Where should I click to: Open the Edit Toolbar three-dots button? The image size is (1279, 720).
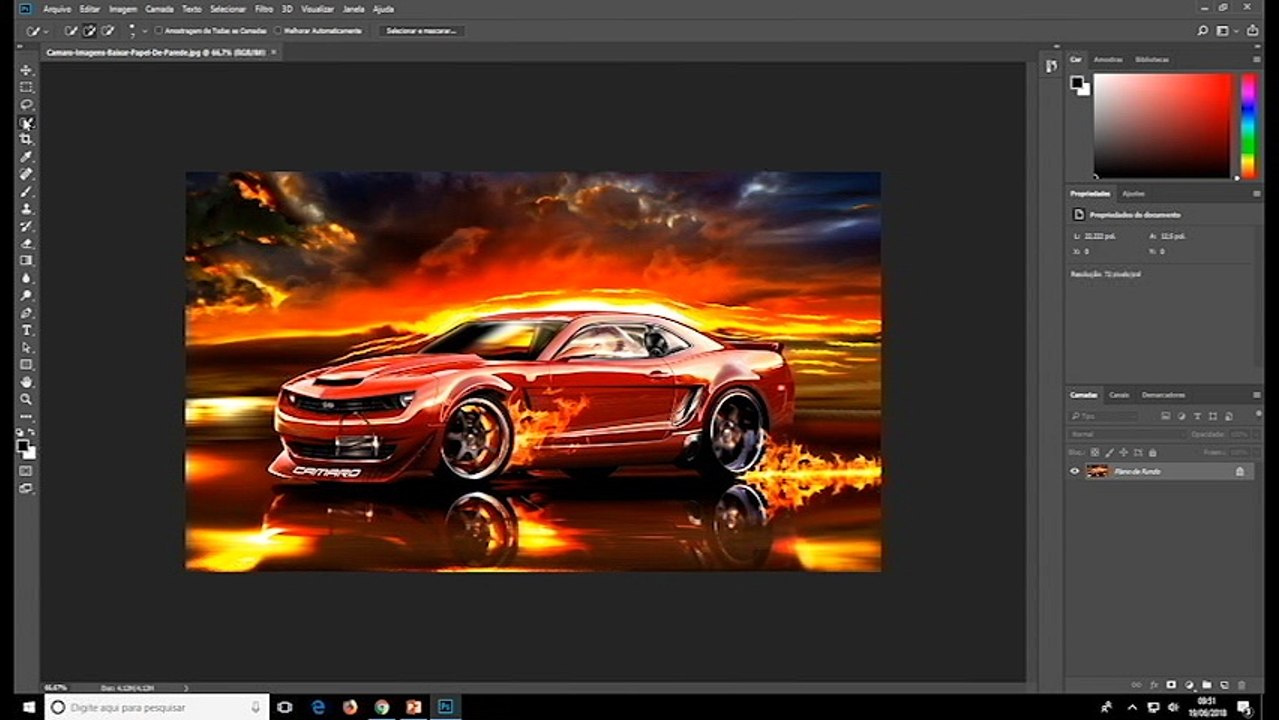pyautogui.click(x=26, y=416)
